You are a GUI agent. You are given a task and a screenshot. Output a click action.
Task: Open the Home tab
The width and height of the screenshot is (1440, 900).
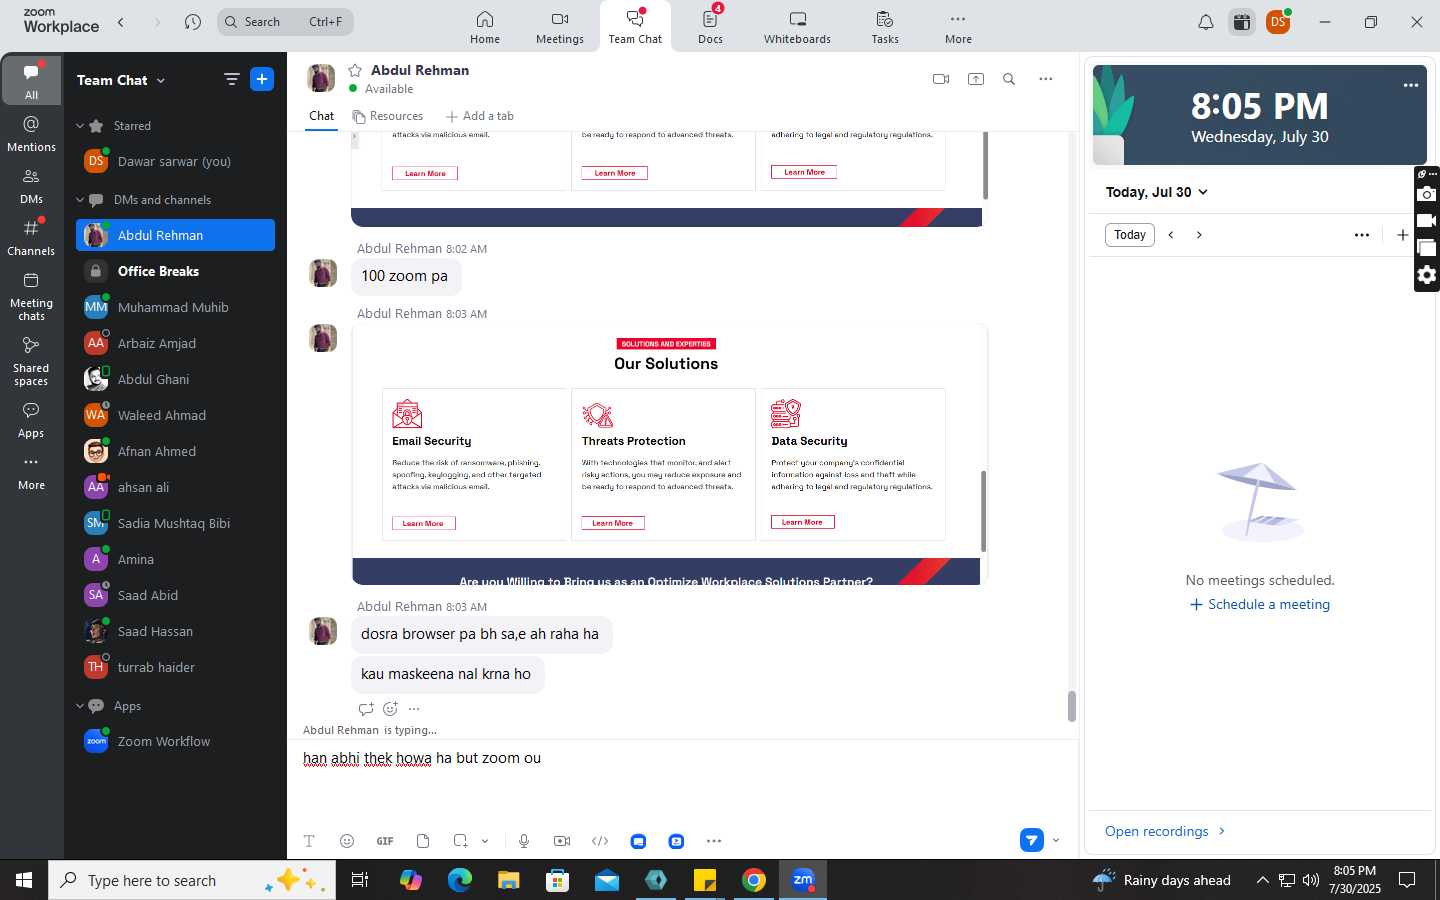point(485,27)
